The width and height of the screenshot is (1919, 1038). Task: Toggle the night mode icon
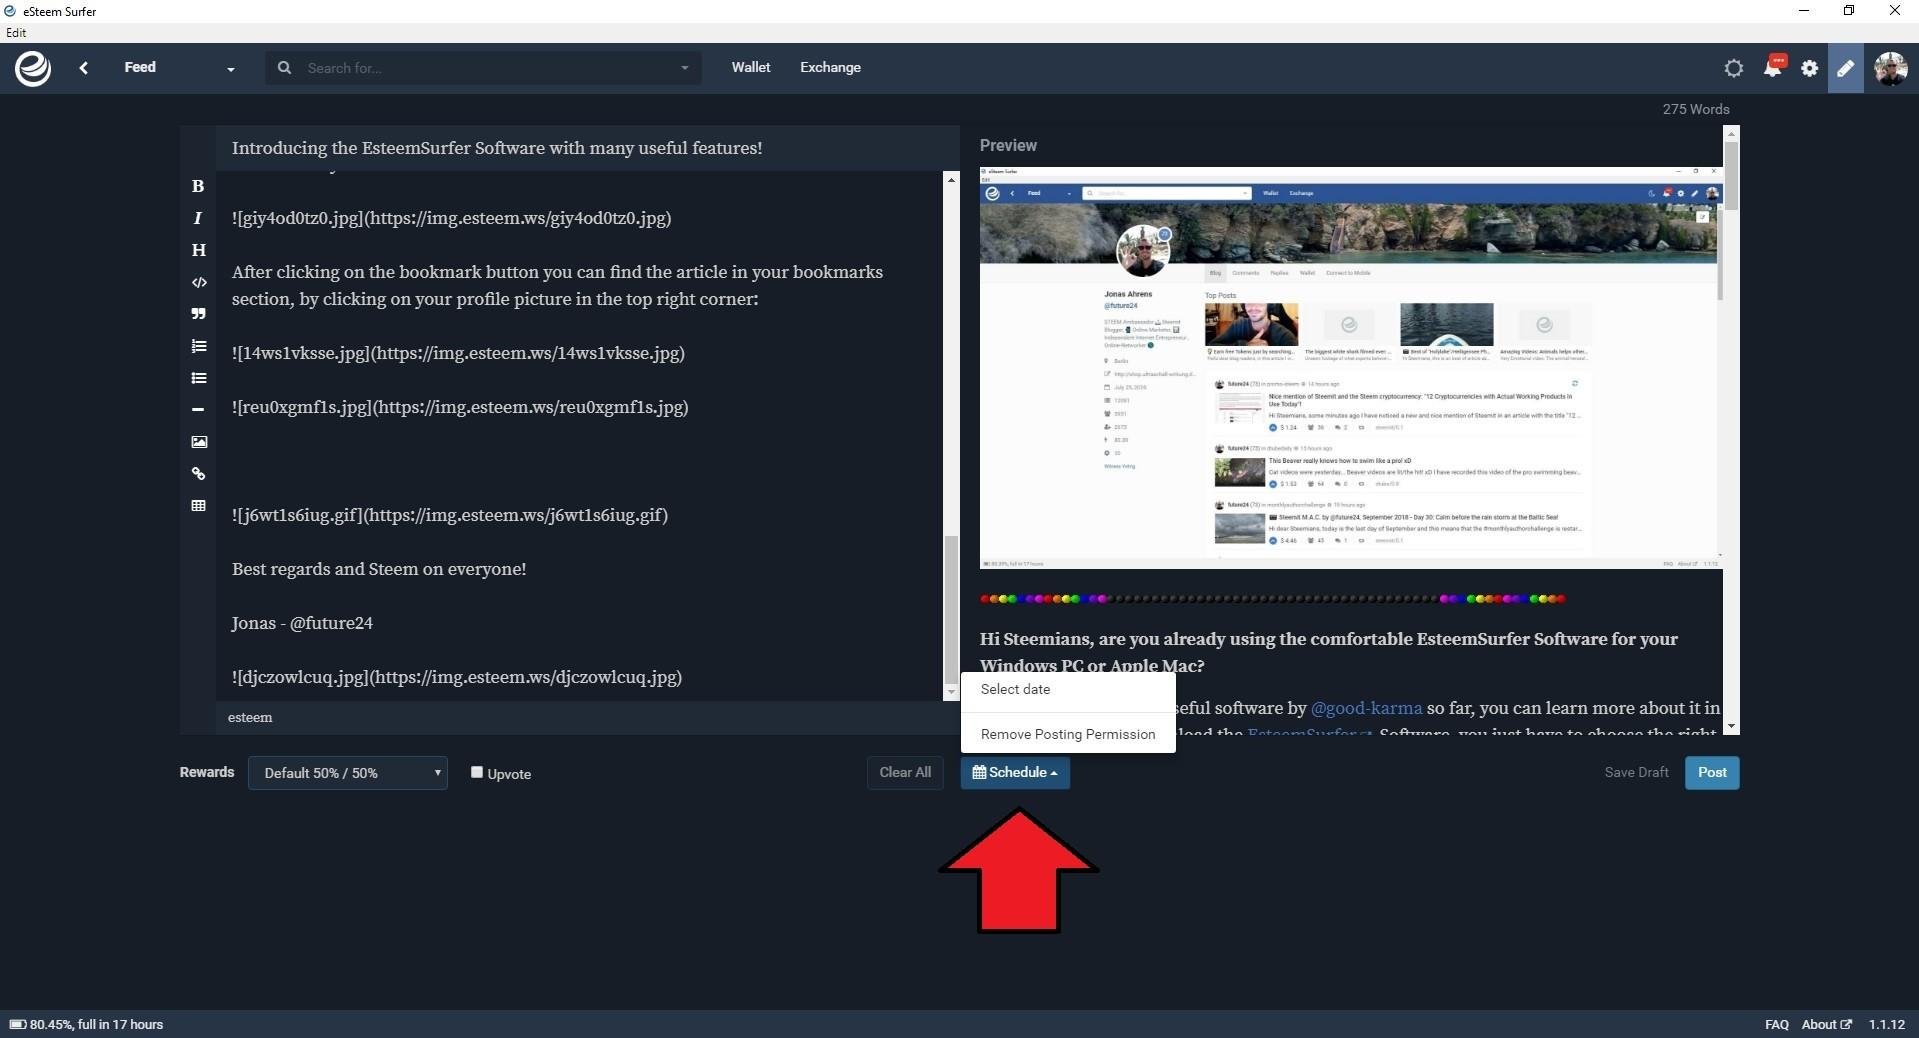[x=1734, y=68]
